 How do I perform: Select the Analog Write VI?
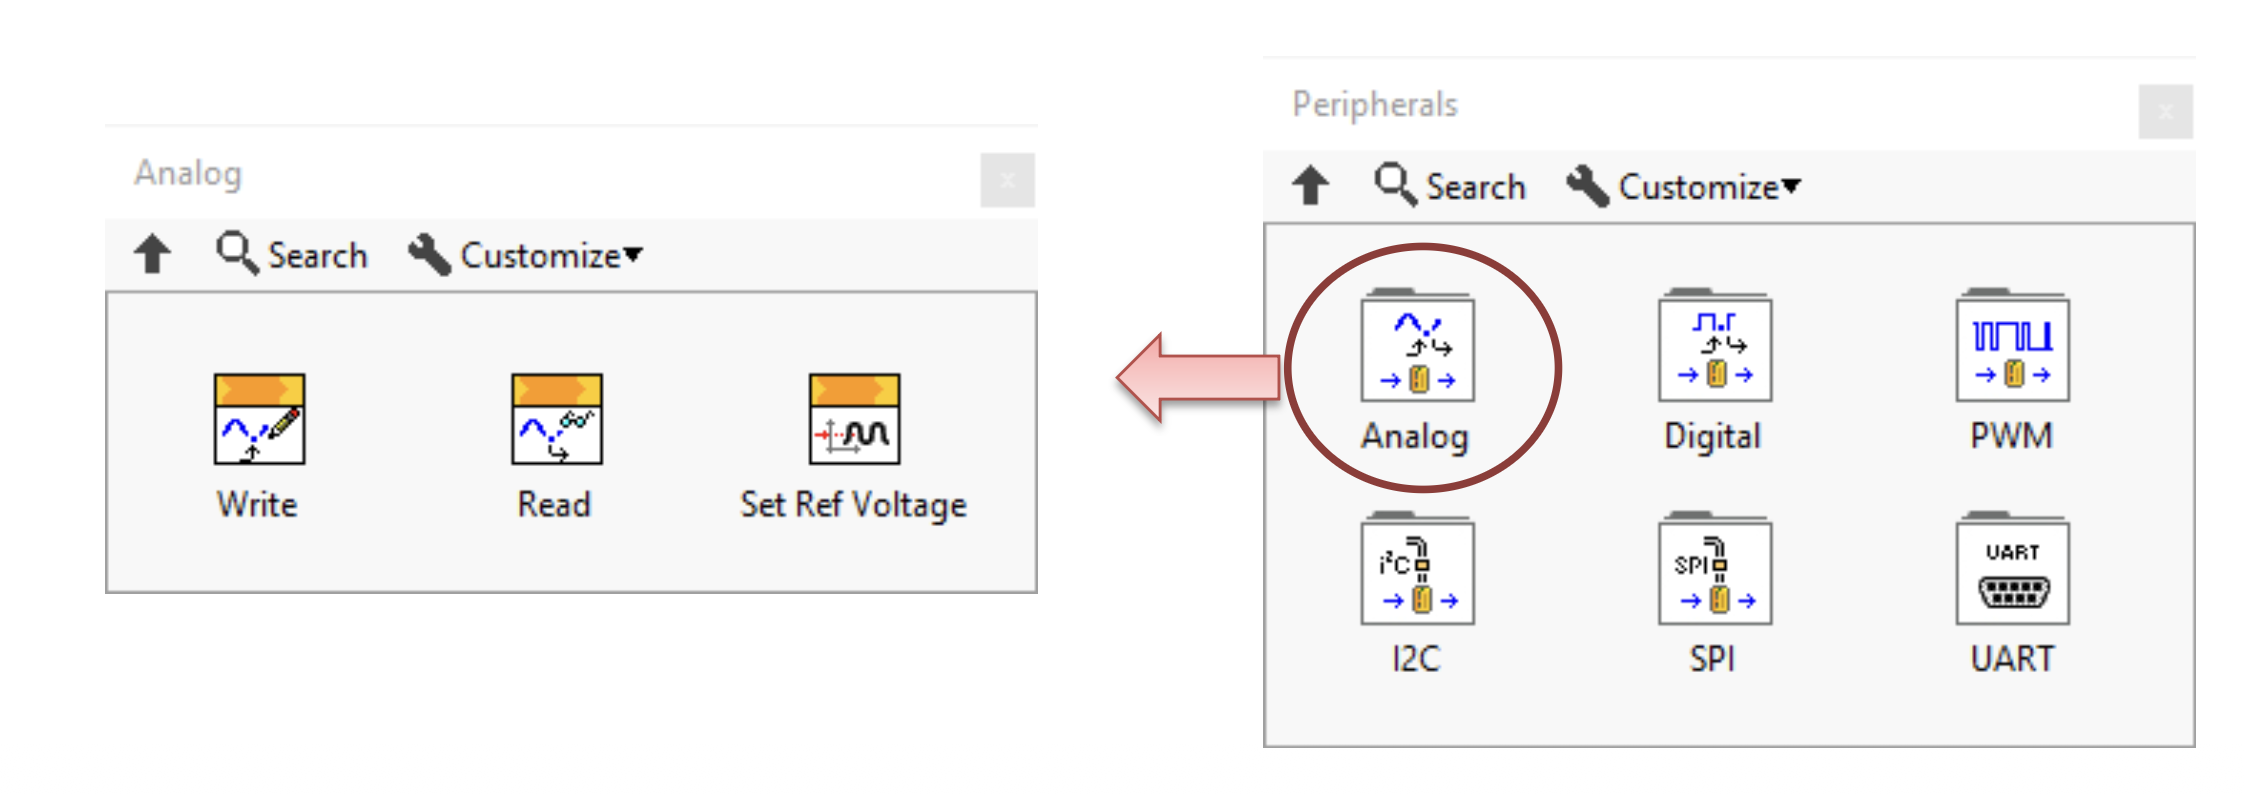[x=259, y=419]
